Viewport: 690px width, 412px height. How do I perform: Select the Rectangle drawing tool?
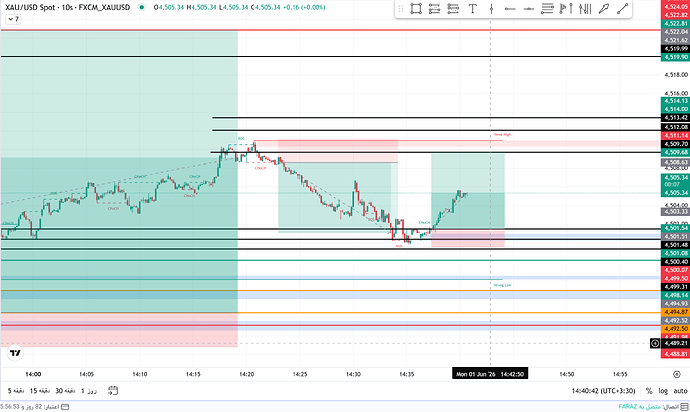coord(416,9)
